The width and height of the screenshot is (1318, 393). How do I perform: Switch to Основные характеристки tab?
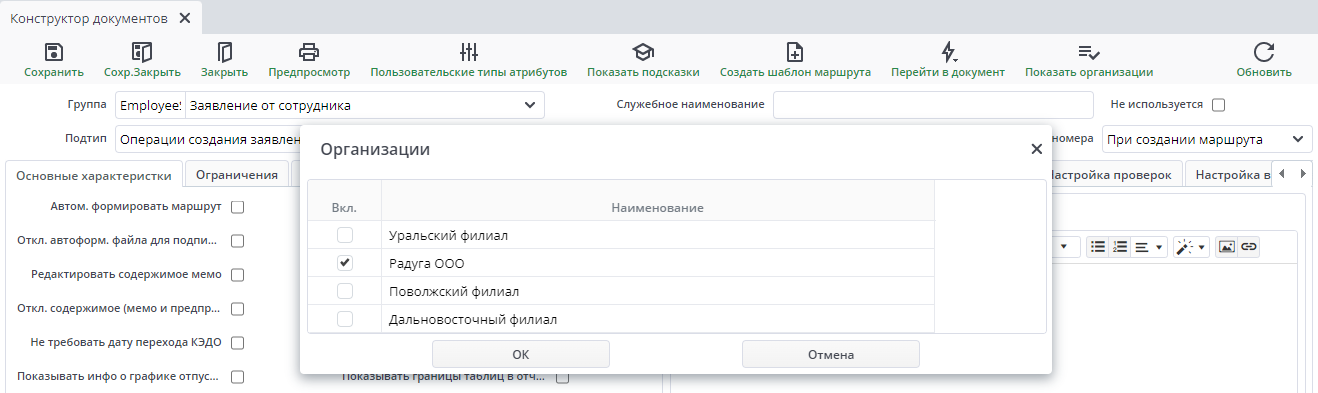[x=94, y=175]
